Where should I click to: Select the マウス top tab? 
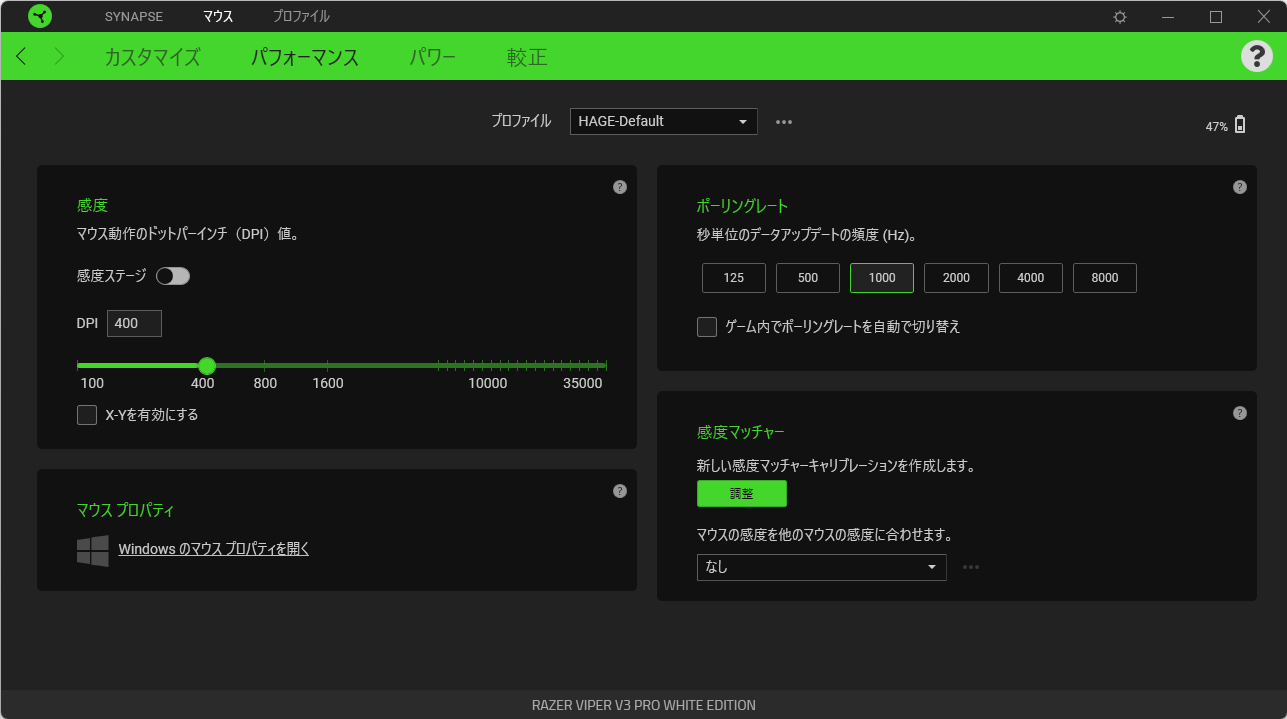[218, 16]
